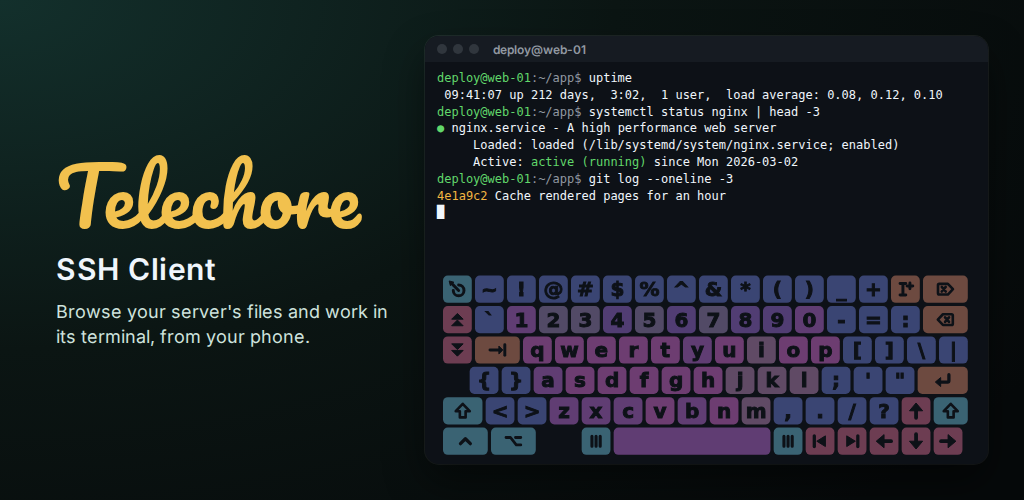Tap the closing parenthesis ) key
The height and width of the screenshot is (500, 1024).
click(x=809, y=289)
